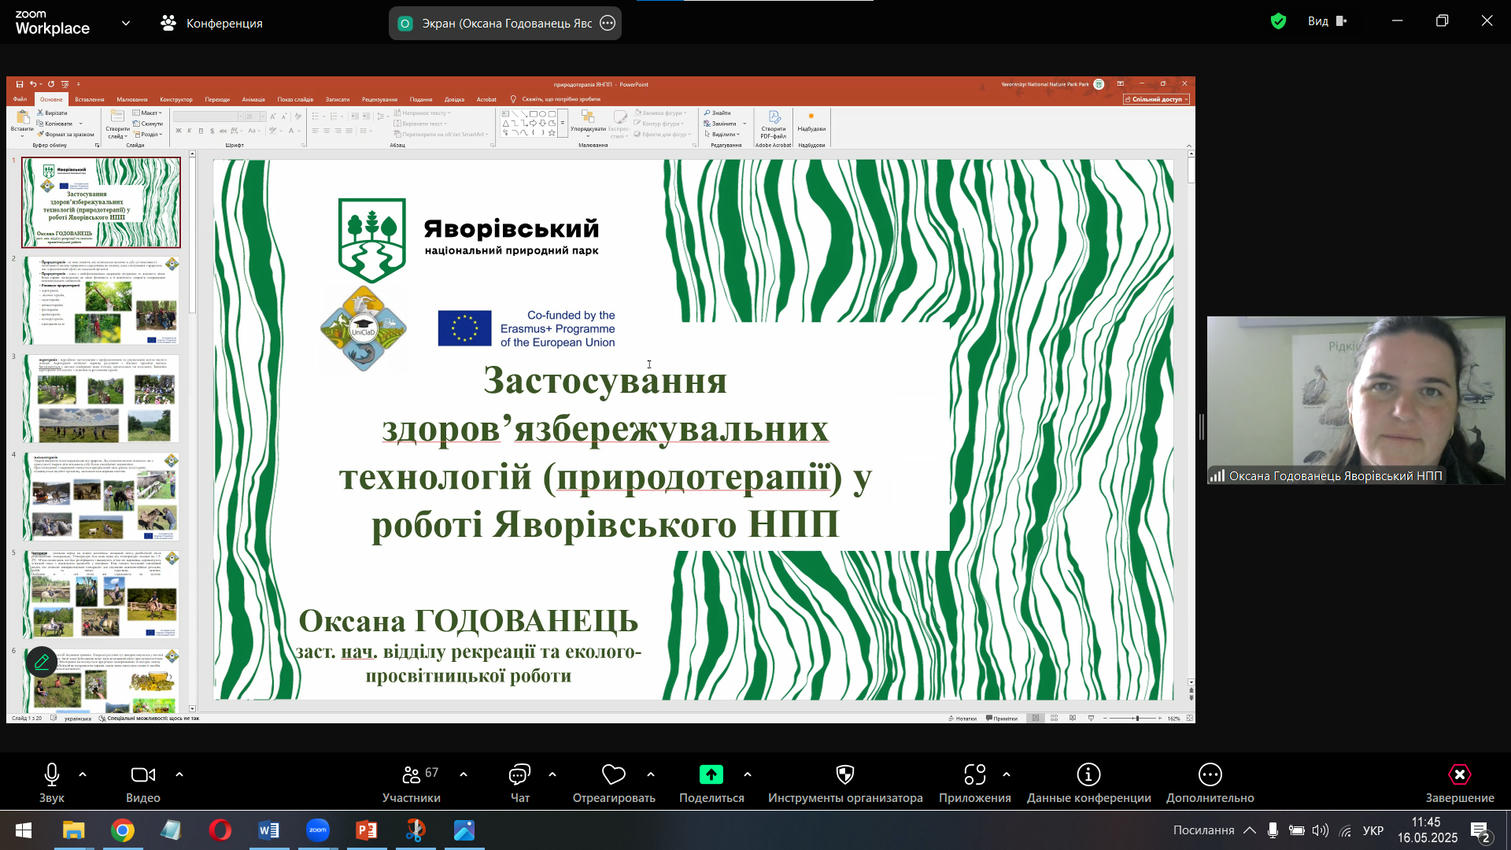Screen dimensions: 1511x850
Task: Show Данные конференции meeting info
Action: point(1089,781)
